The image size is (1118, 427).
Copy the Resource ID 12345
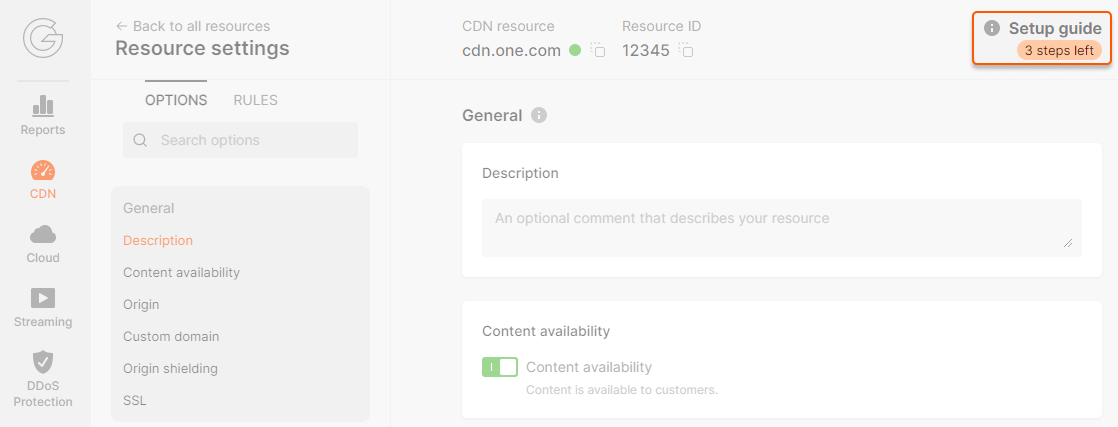tap(686, 50)
